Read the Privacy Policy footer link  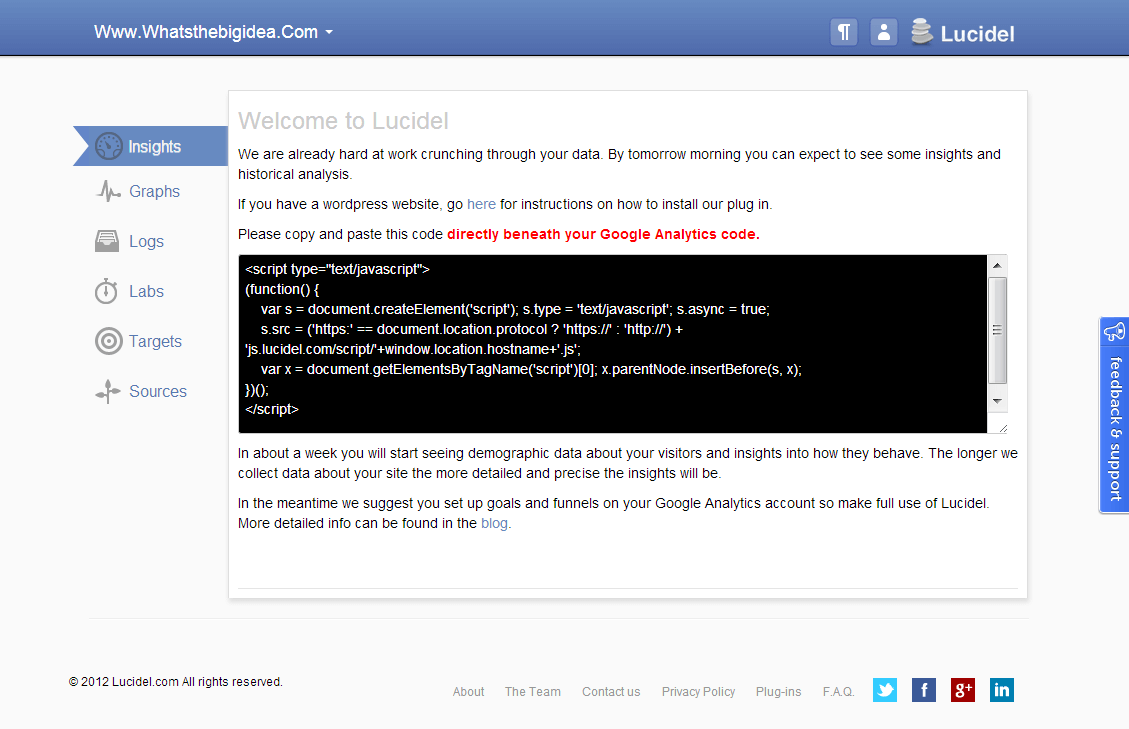pyautogui.click(x=698, y=692)
